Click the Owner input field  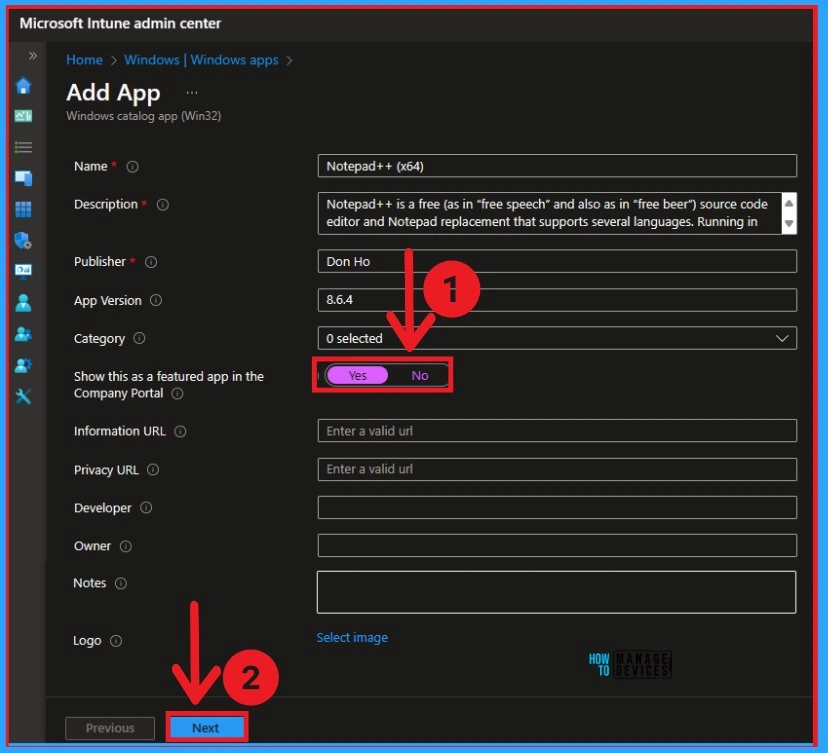tap(557, 545)
